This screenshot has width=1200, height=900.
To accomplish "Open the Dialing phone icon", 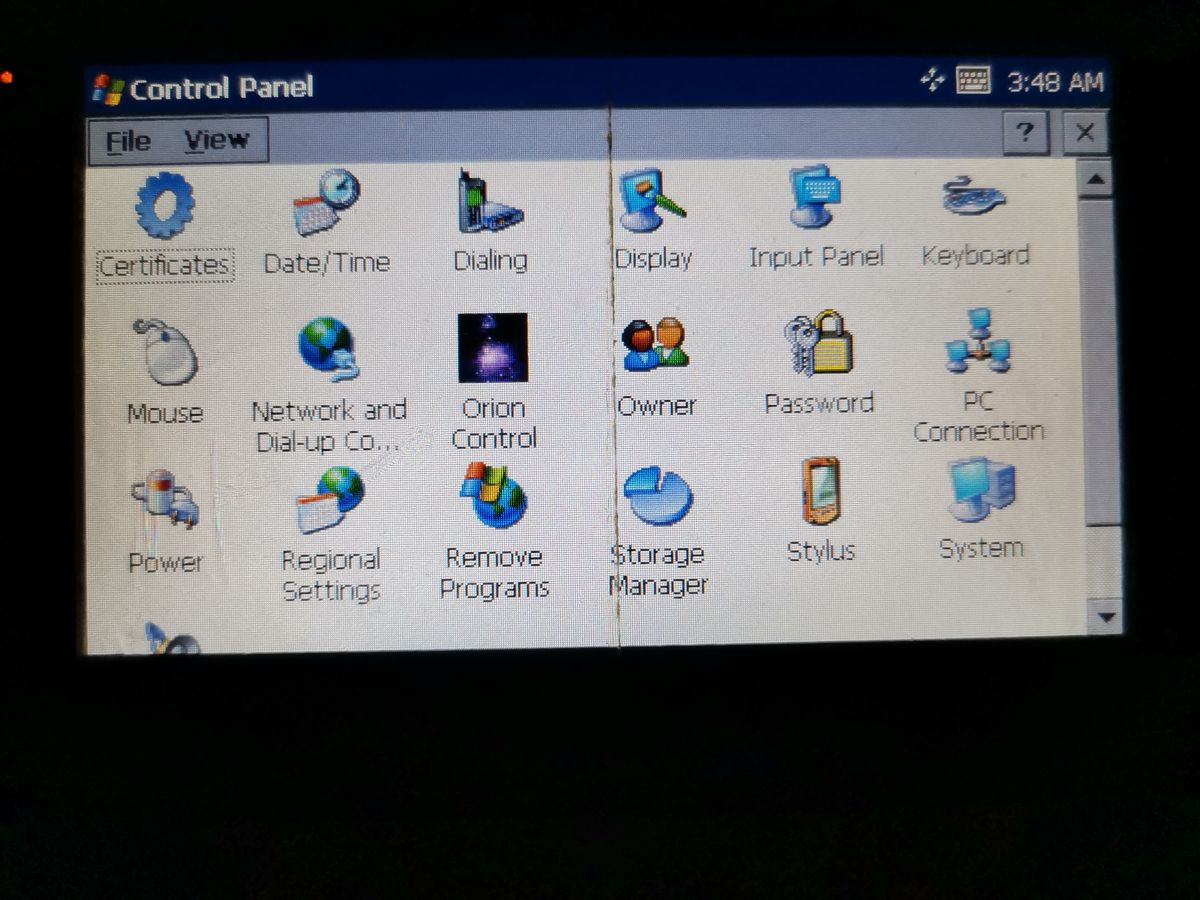I will (489, 203).
